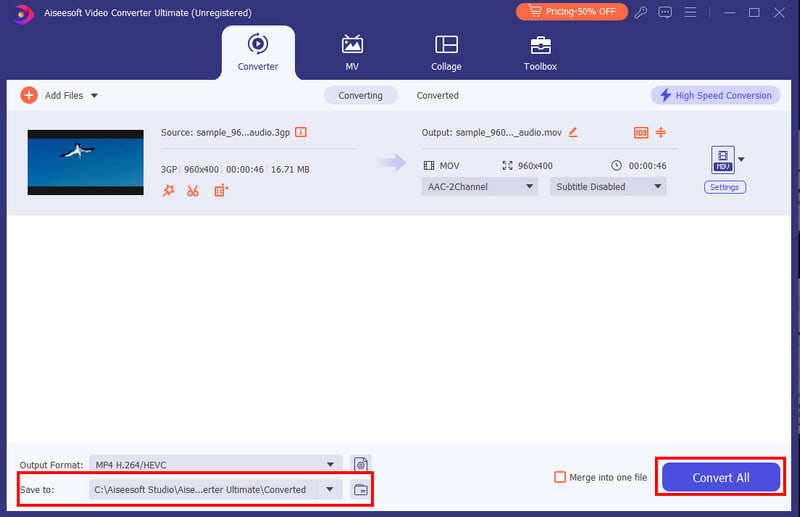This screenshot has width=800, height=517.
Task: Check Merge into one file
Action: [x=560, y=477]
